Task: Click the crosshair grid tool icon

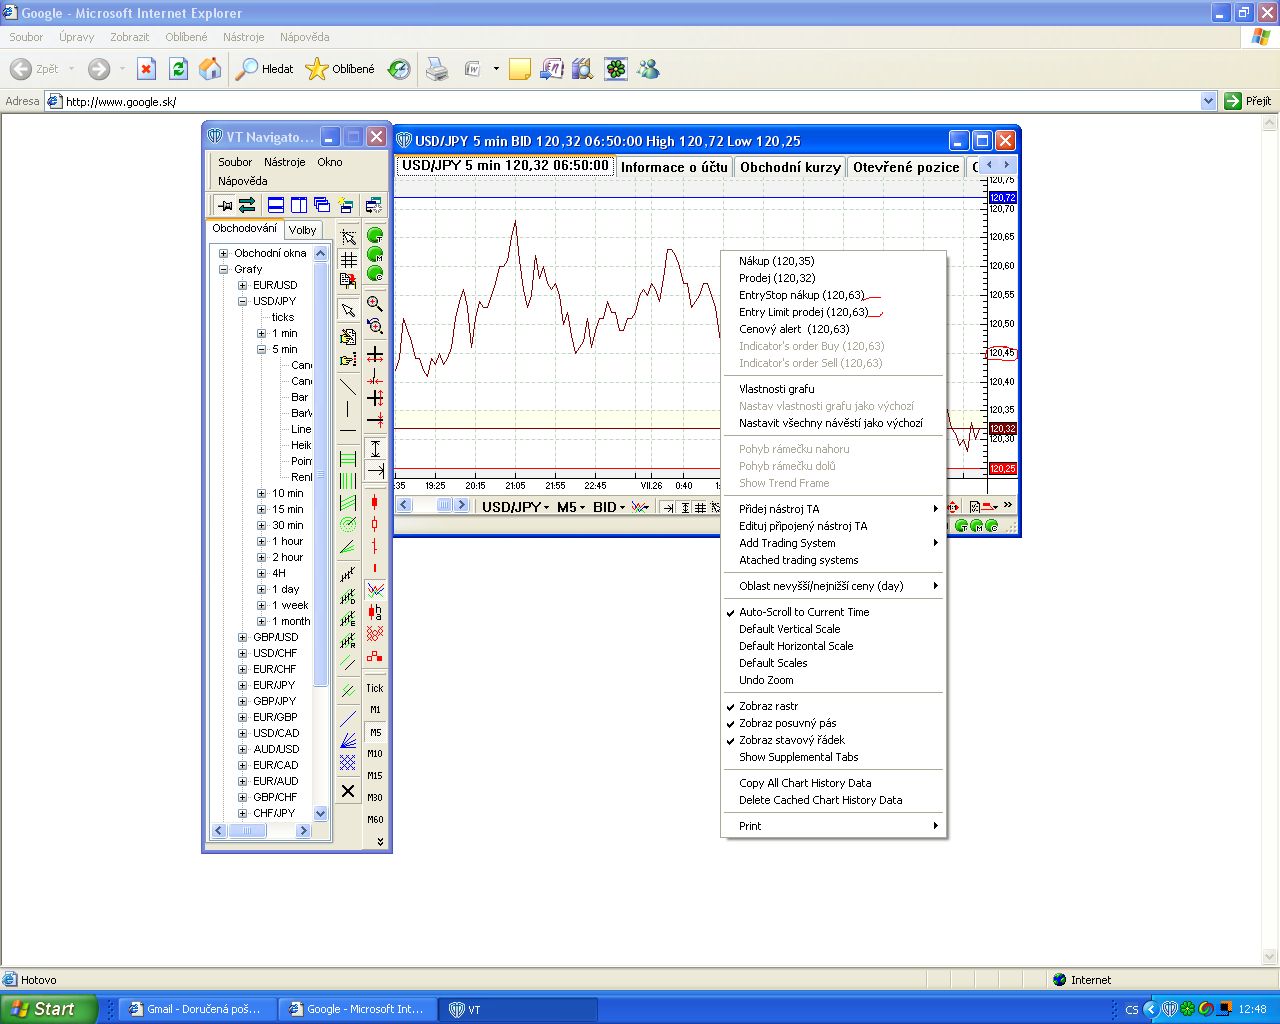Action: [348, 260]
